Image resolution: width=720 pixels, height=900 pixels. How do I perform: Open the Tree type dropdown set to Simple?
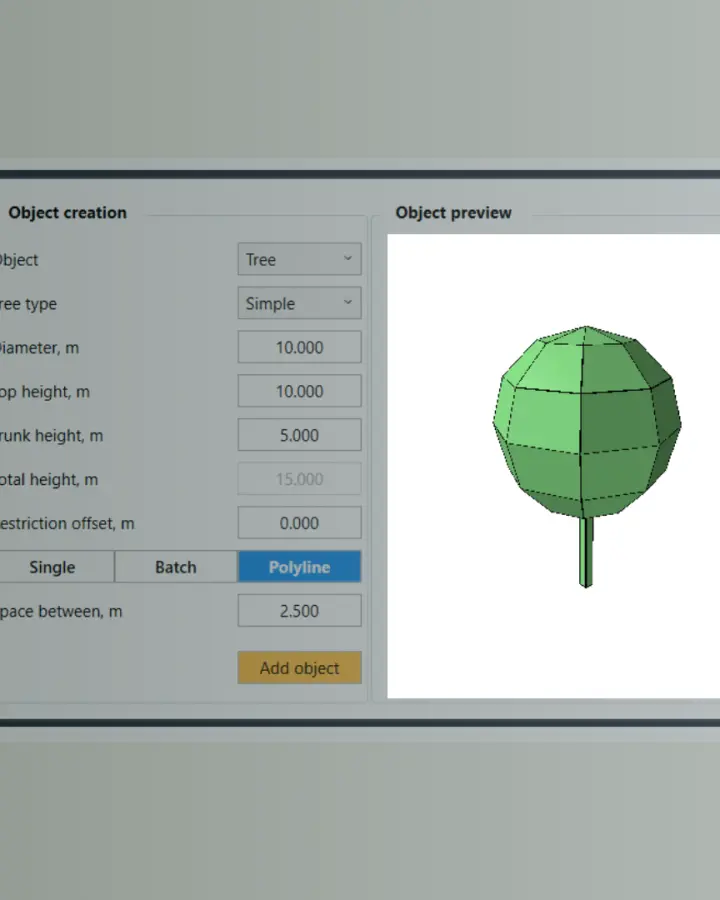(299, 303)
